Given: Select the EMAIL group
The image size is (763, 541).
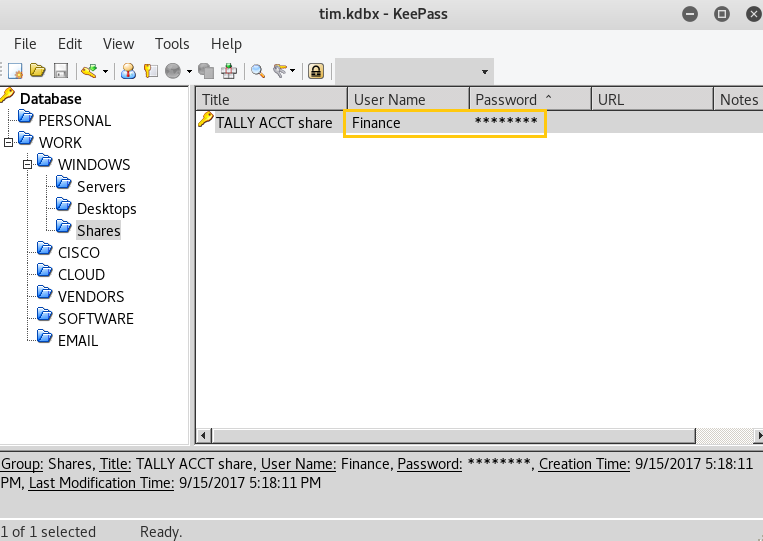Looking at the screenshot, I should click(78, 341).
